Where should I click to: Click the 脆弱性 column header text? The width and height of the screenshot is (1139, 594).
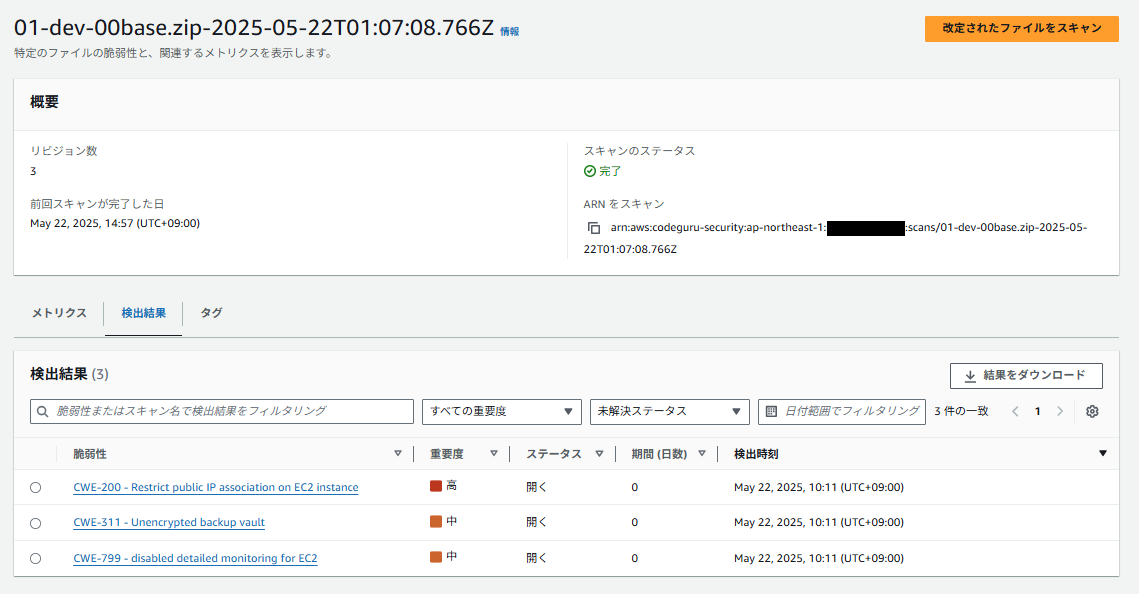coord(90,454)
